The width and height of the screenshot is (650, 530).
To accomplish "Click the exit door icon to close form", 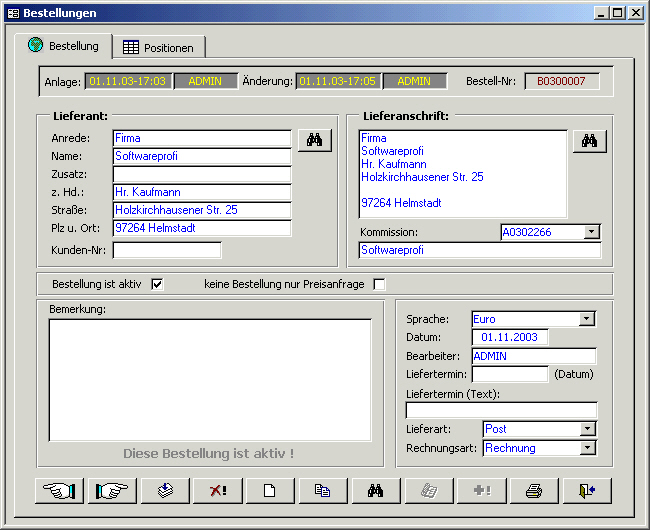I will (587, 491).
